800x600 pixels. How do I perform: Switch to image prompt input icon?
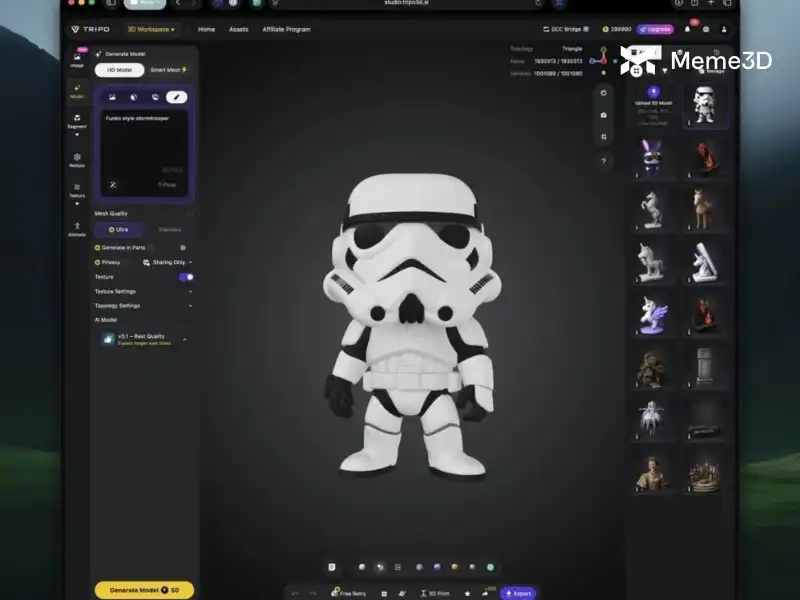pos(112,97)
